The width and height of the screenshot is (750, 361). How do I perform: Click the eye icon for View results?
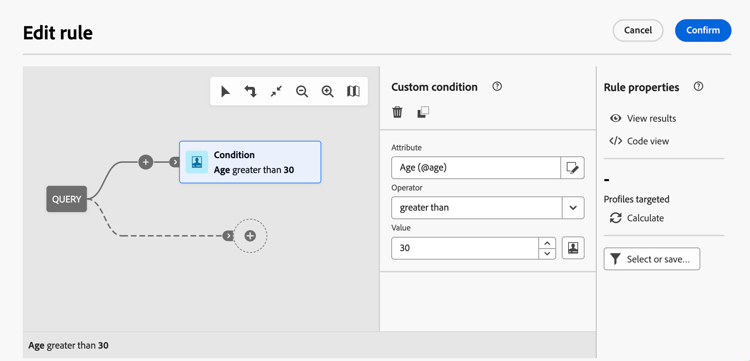click(616, 118)
